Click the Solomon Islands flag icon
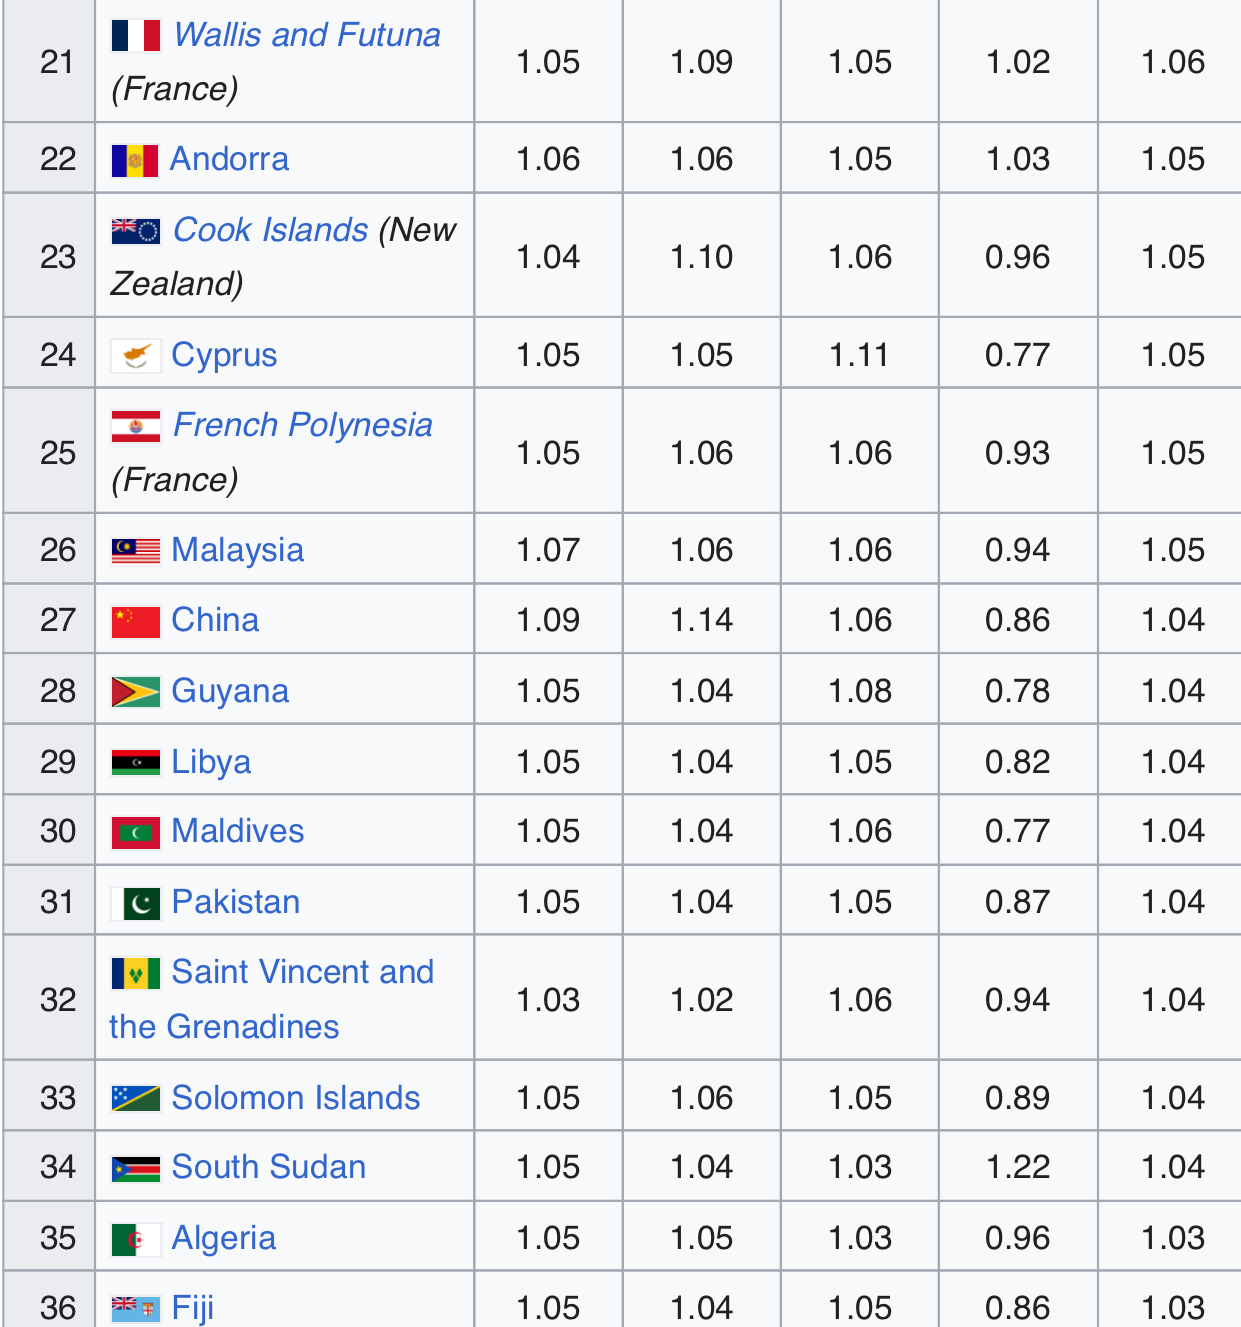 (135, 1099)
